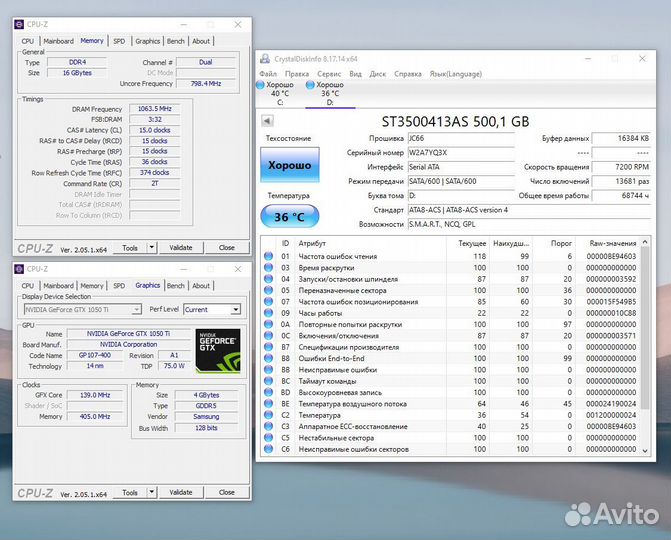Click Close button in Graphics CPU-Z window
671x540 pixels.
click(227, 492)
